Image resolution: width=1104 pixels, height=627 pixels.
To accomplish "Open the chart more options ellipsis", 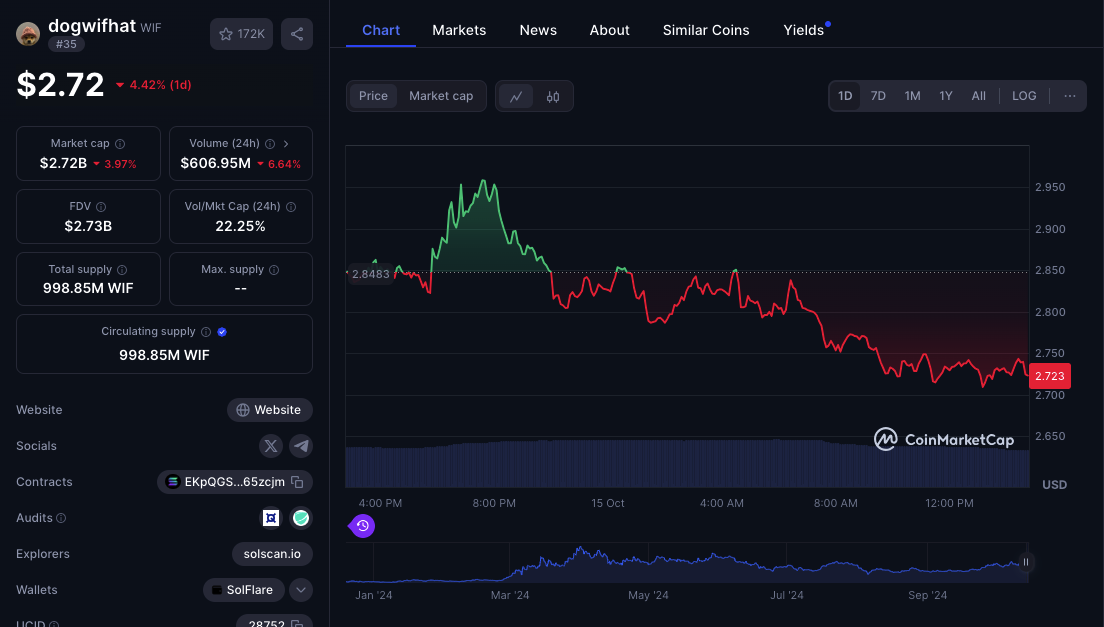I will point(1070,96).
